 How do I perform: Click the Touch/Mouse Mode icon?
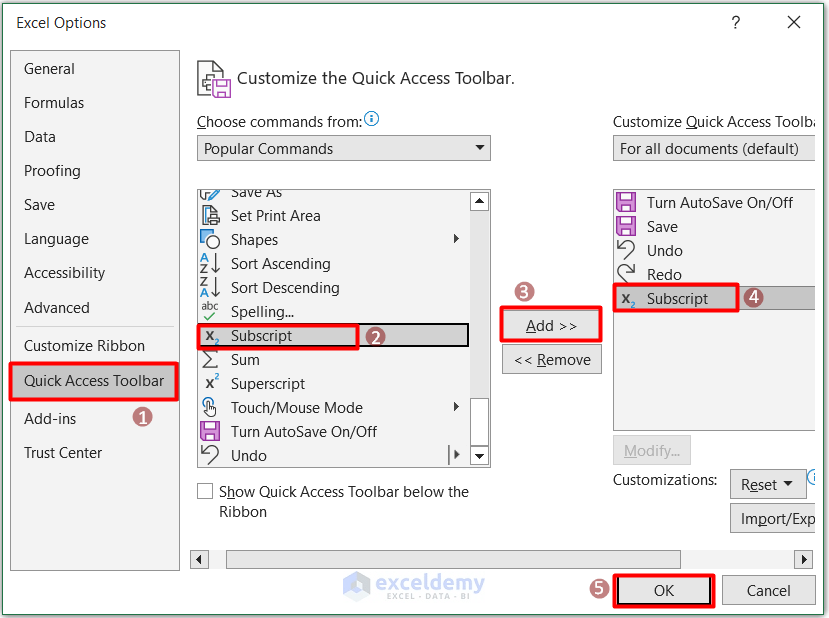[x=211, y=407]
